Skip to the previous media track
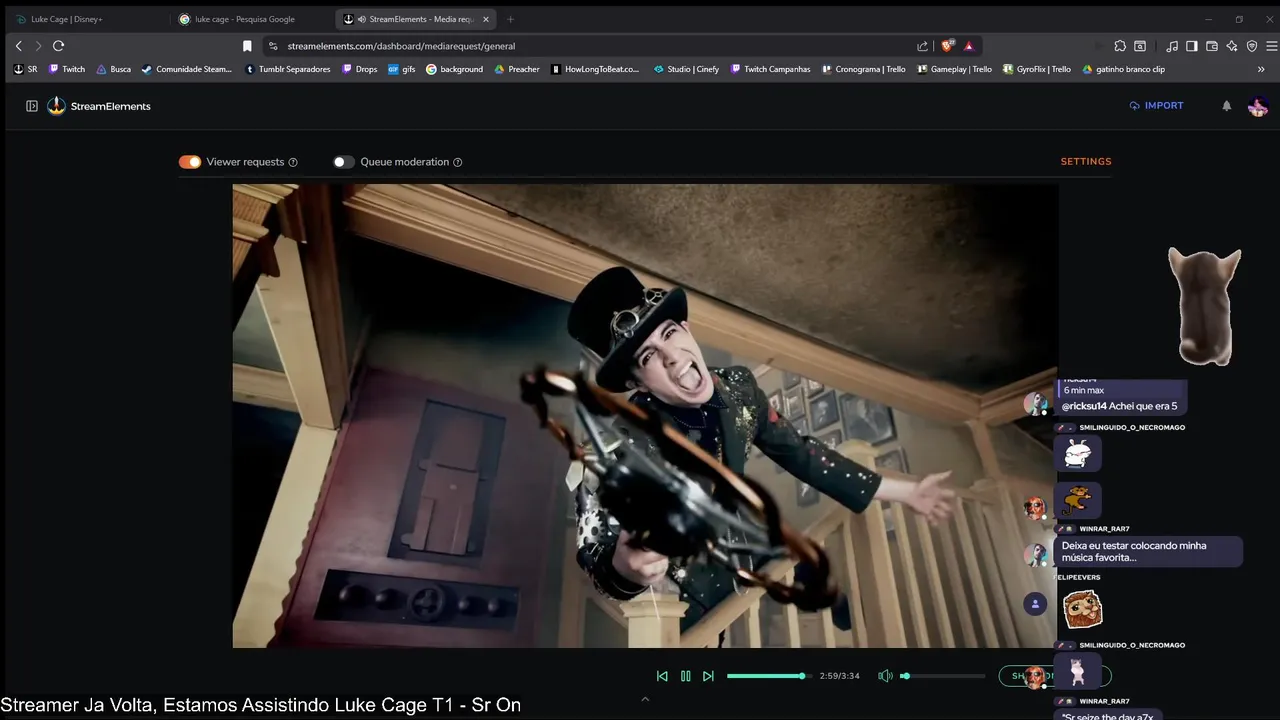This screenshot has width=1280, height=720. 662,676
